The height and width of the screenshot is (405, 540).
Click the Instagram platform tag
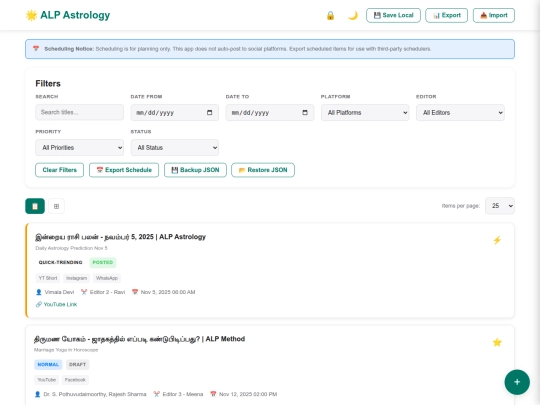pos(76,278)
